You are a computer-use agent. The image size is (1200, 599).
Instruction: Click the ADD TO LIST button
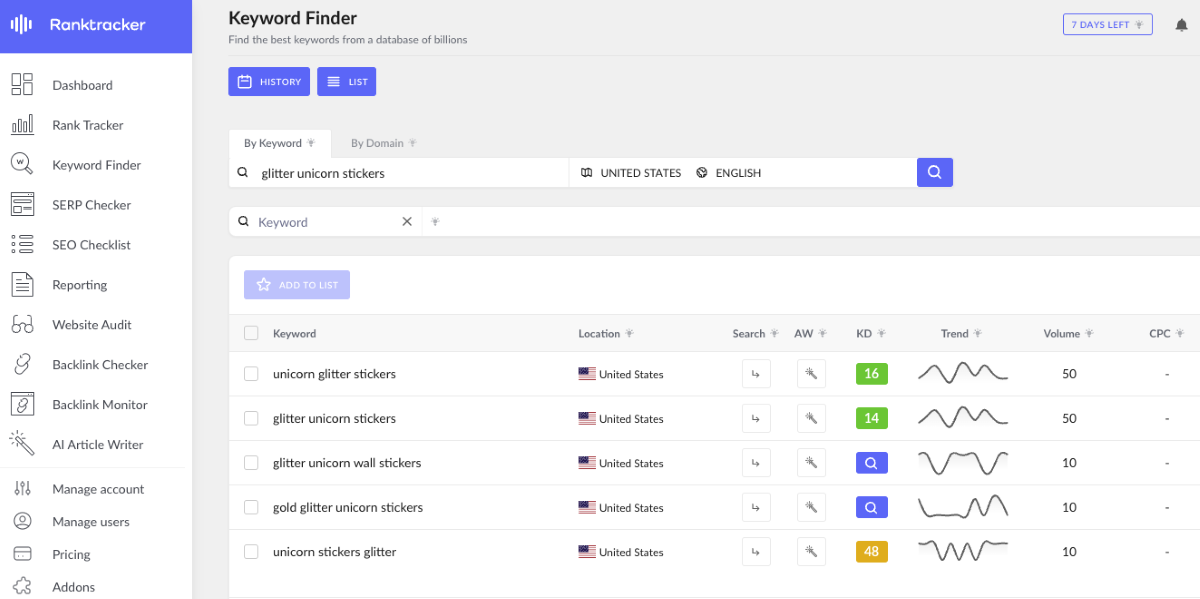[297, 285]
